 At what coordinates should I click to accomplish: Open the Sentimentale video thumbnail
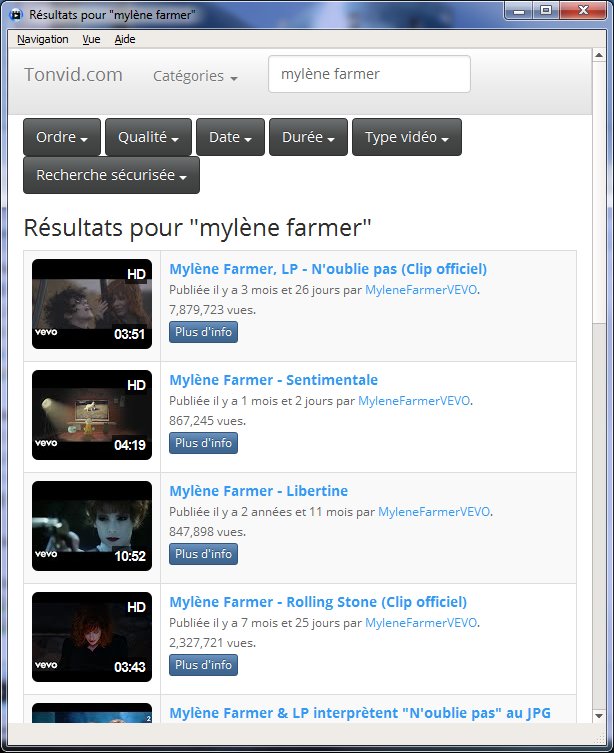tap(92, 415)
